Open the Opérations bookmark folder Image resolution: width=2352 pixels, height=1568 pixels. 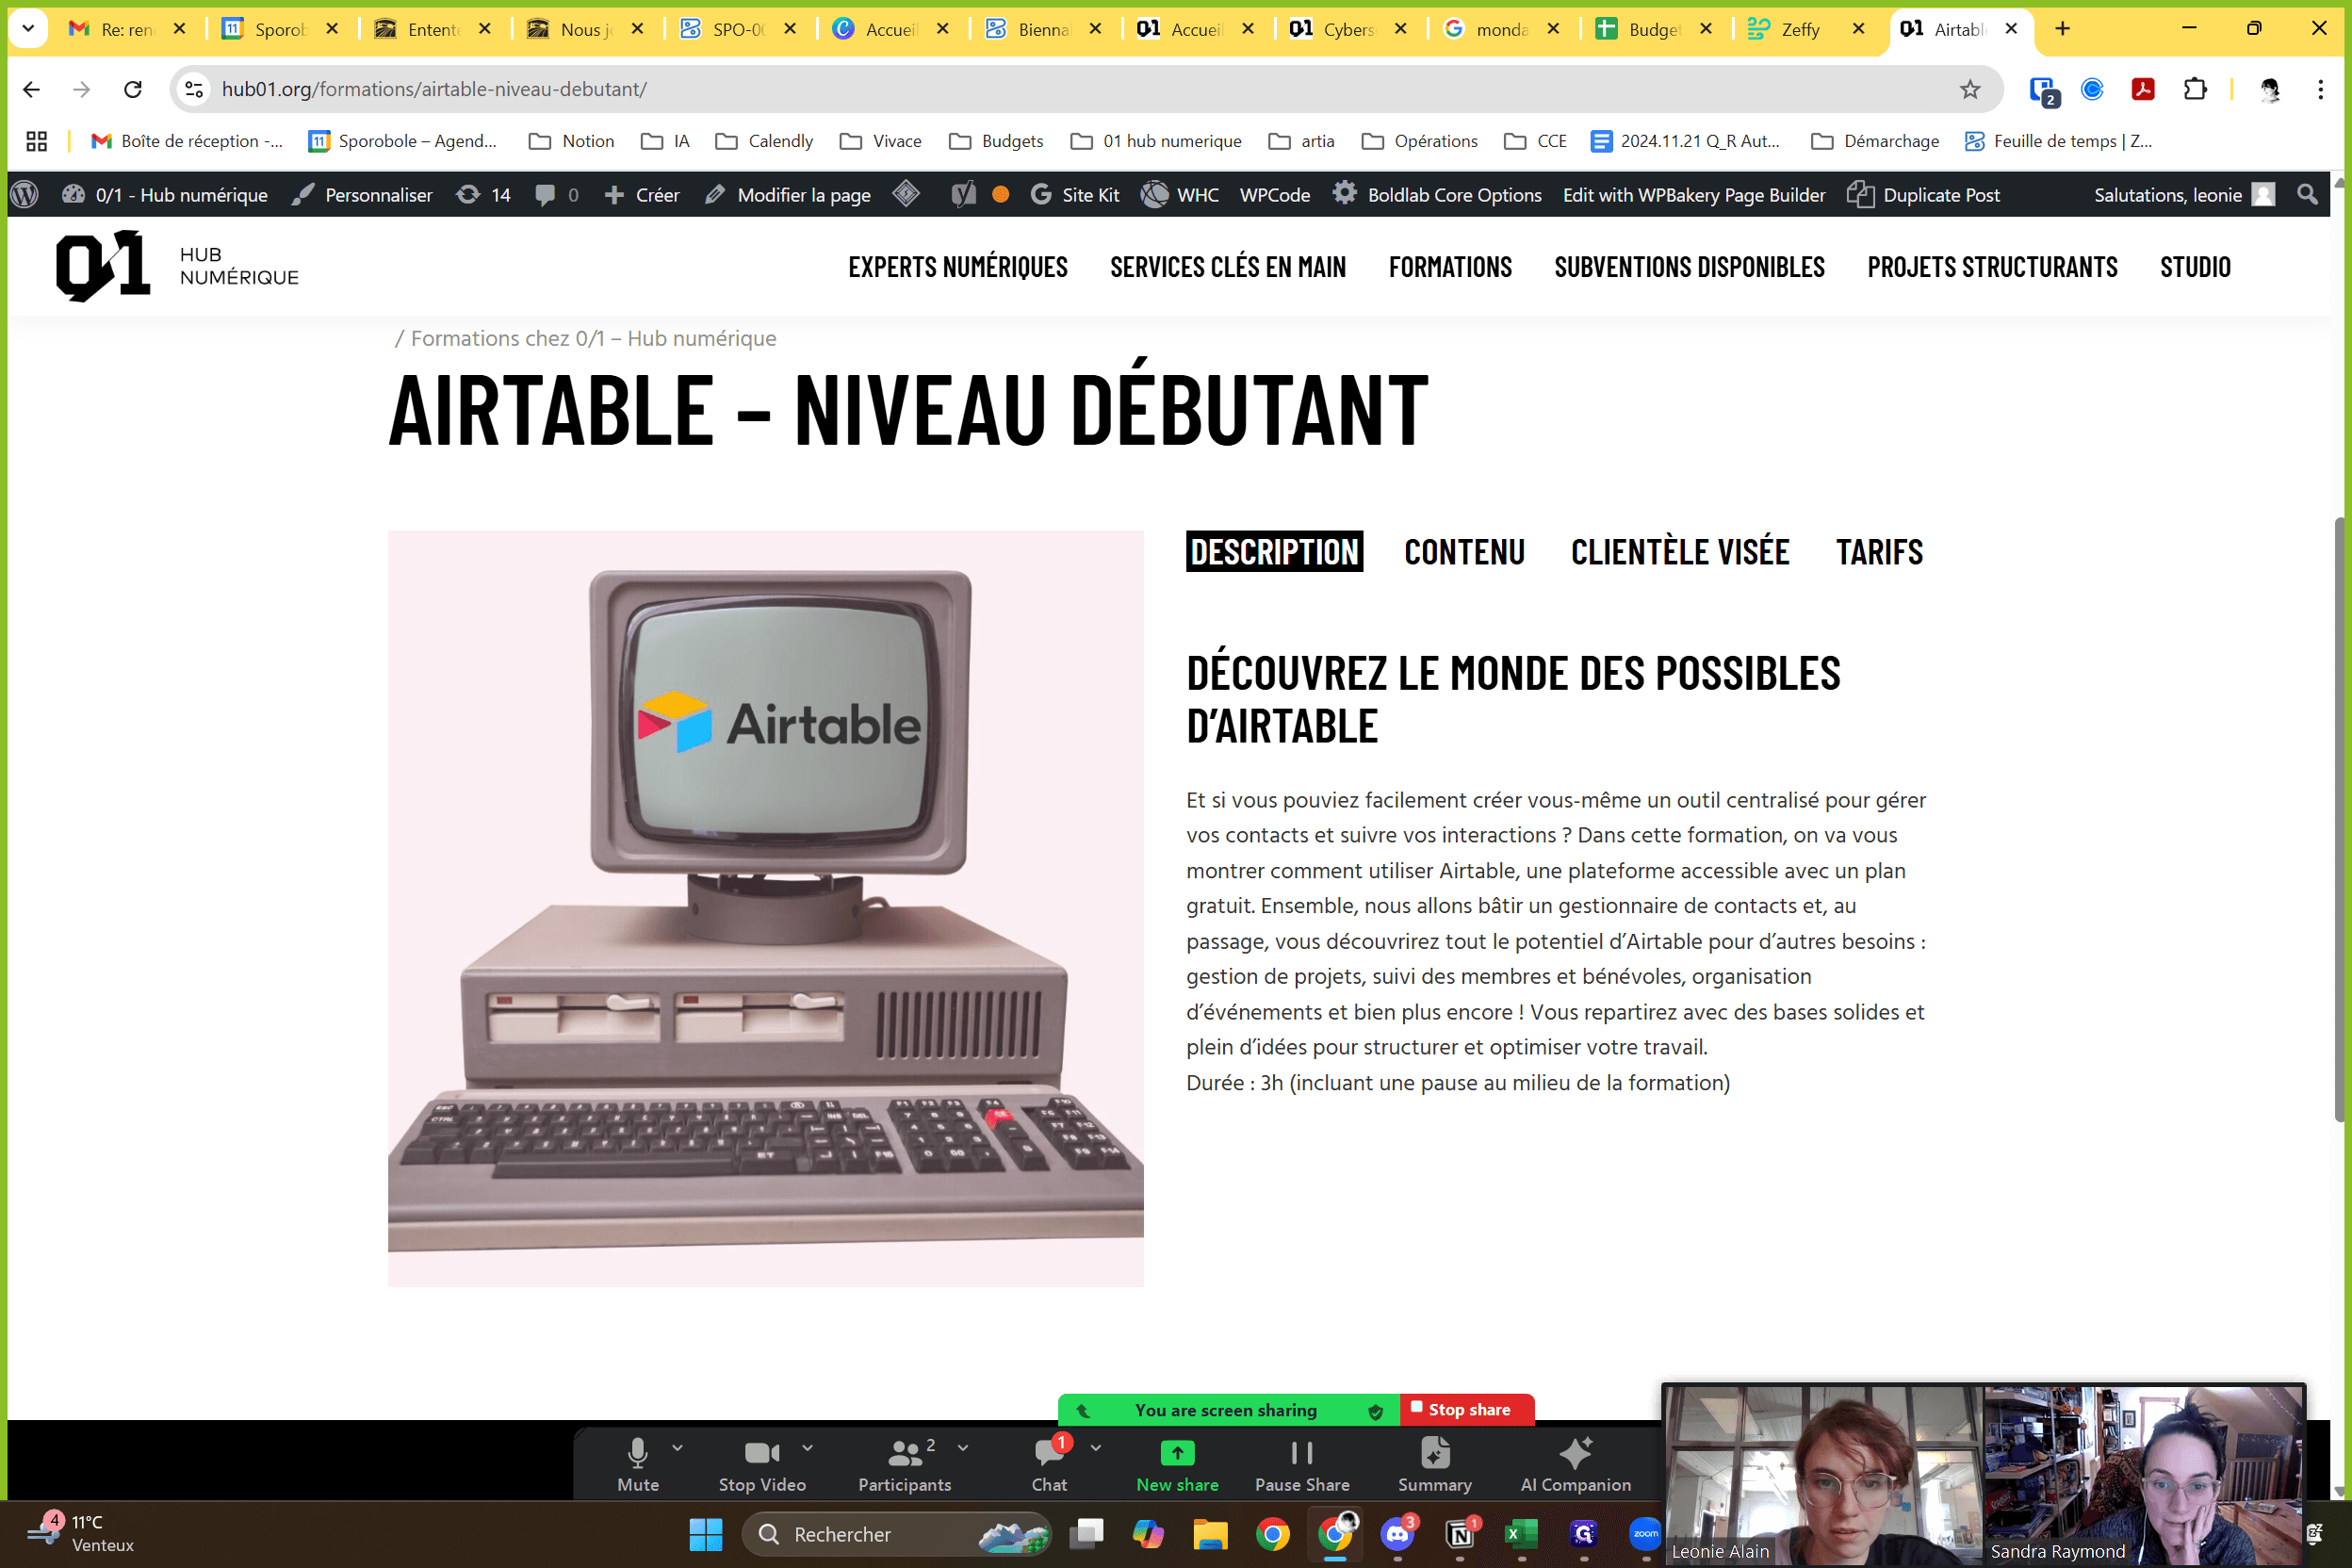point(1419,141)
